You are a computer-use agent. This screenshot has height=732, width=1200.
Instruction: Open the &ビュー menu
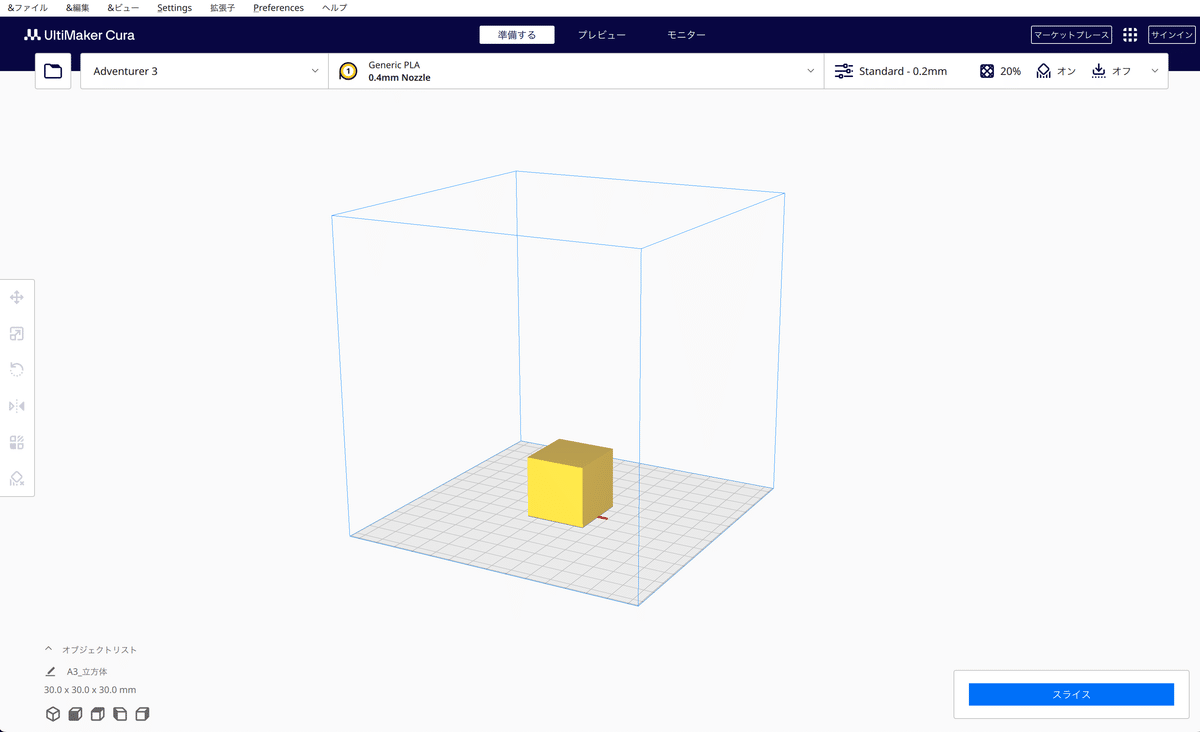(123, 8)
